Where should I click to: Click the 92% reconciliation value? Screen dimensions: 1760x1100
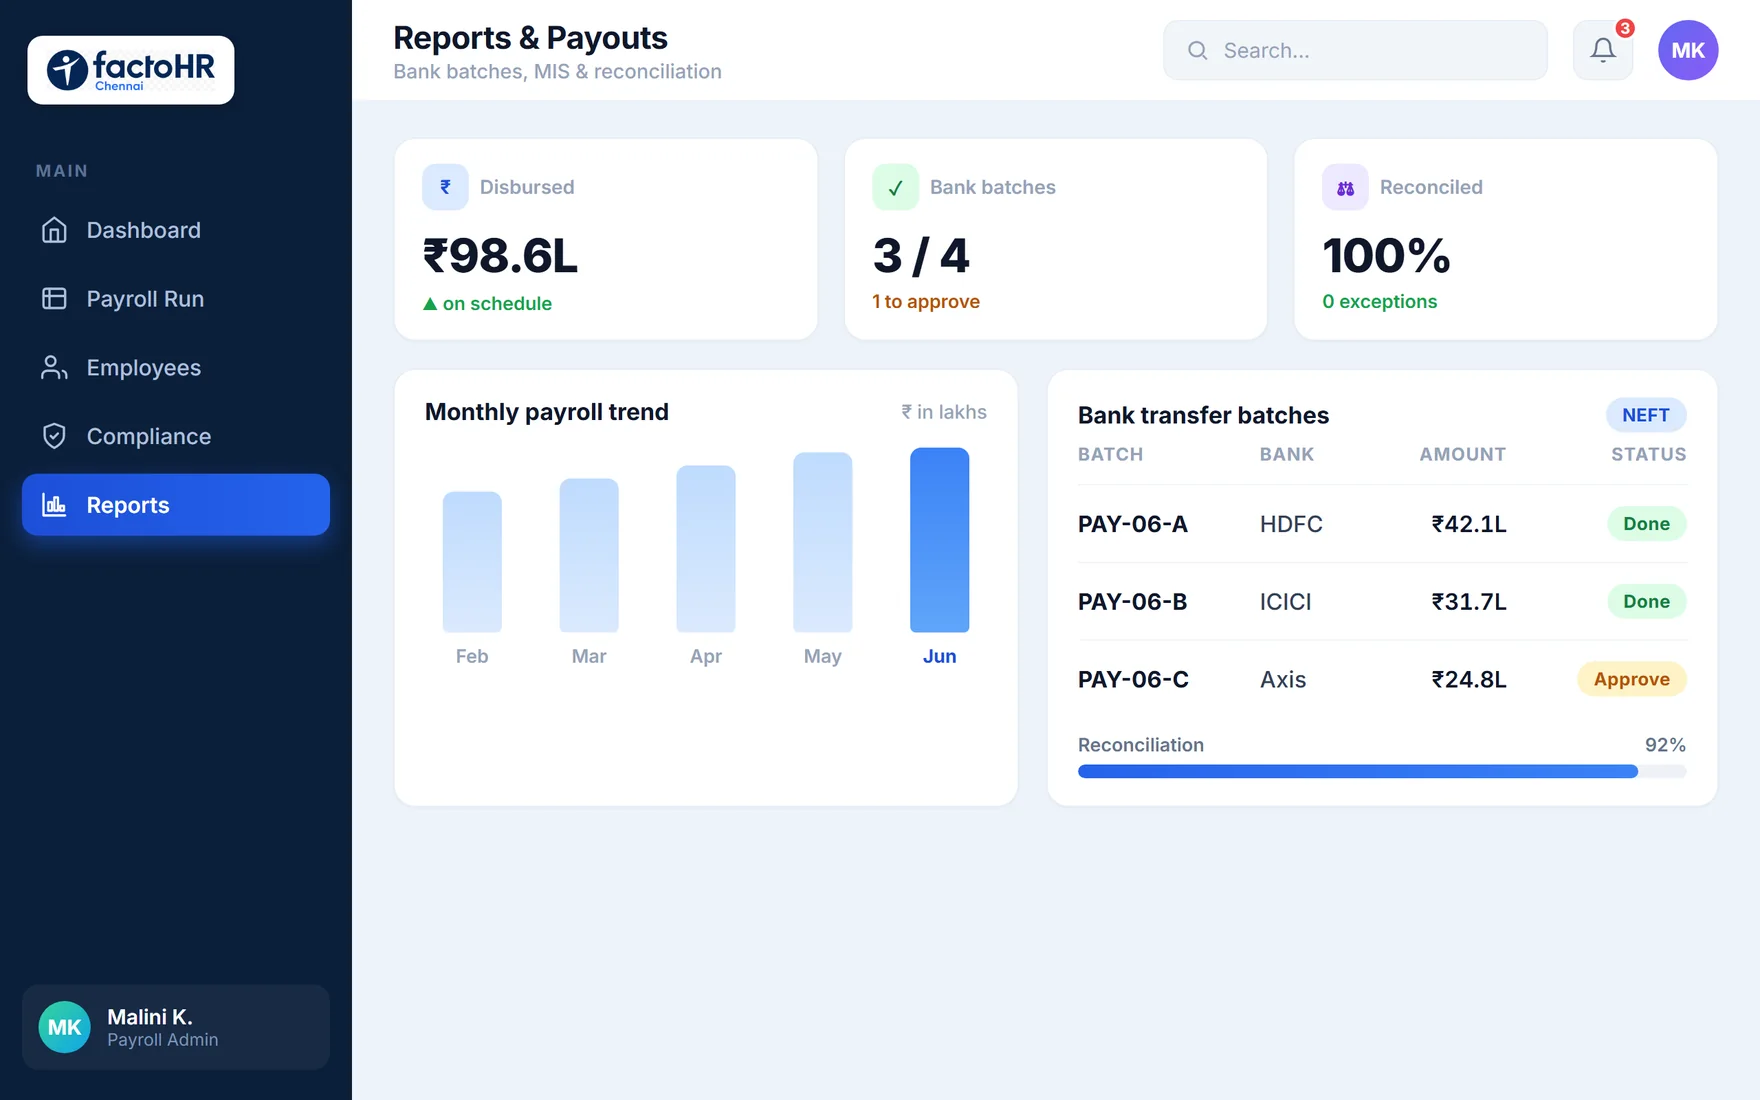point(1665,745)
